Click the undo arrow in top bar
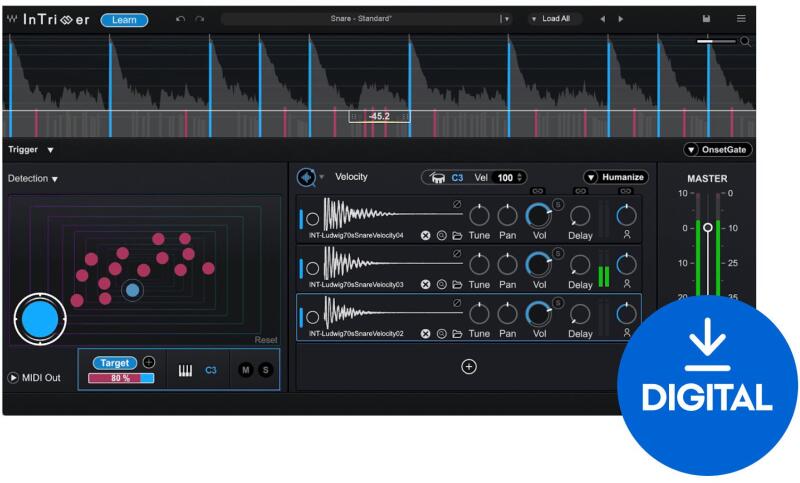800x483 pixels. (x=179, y=19)
